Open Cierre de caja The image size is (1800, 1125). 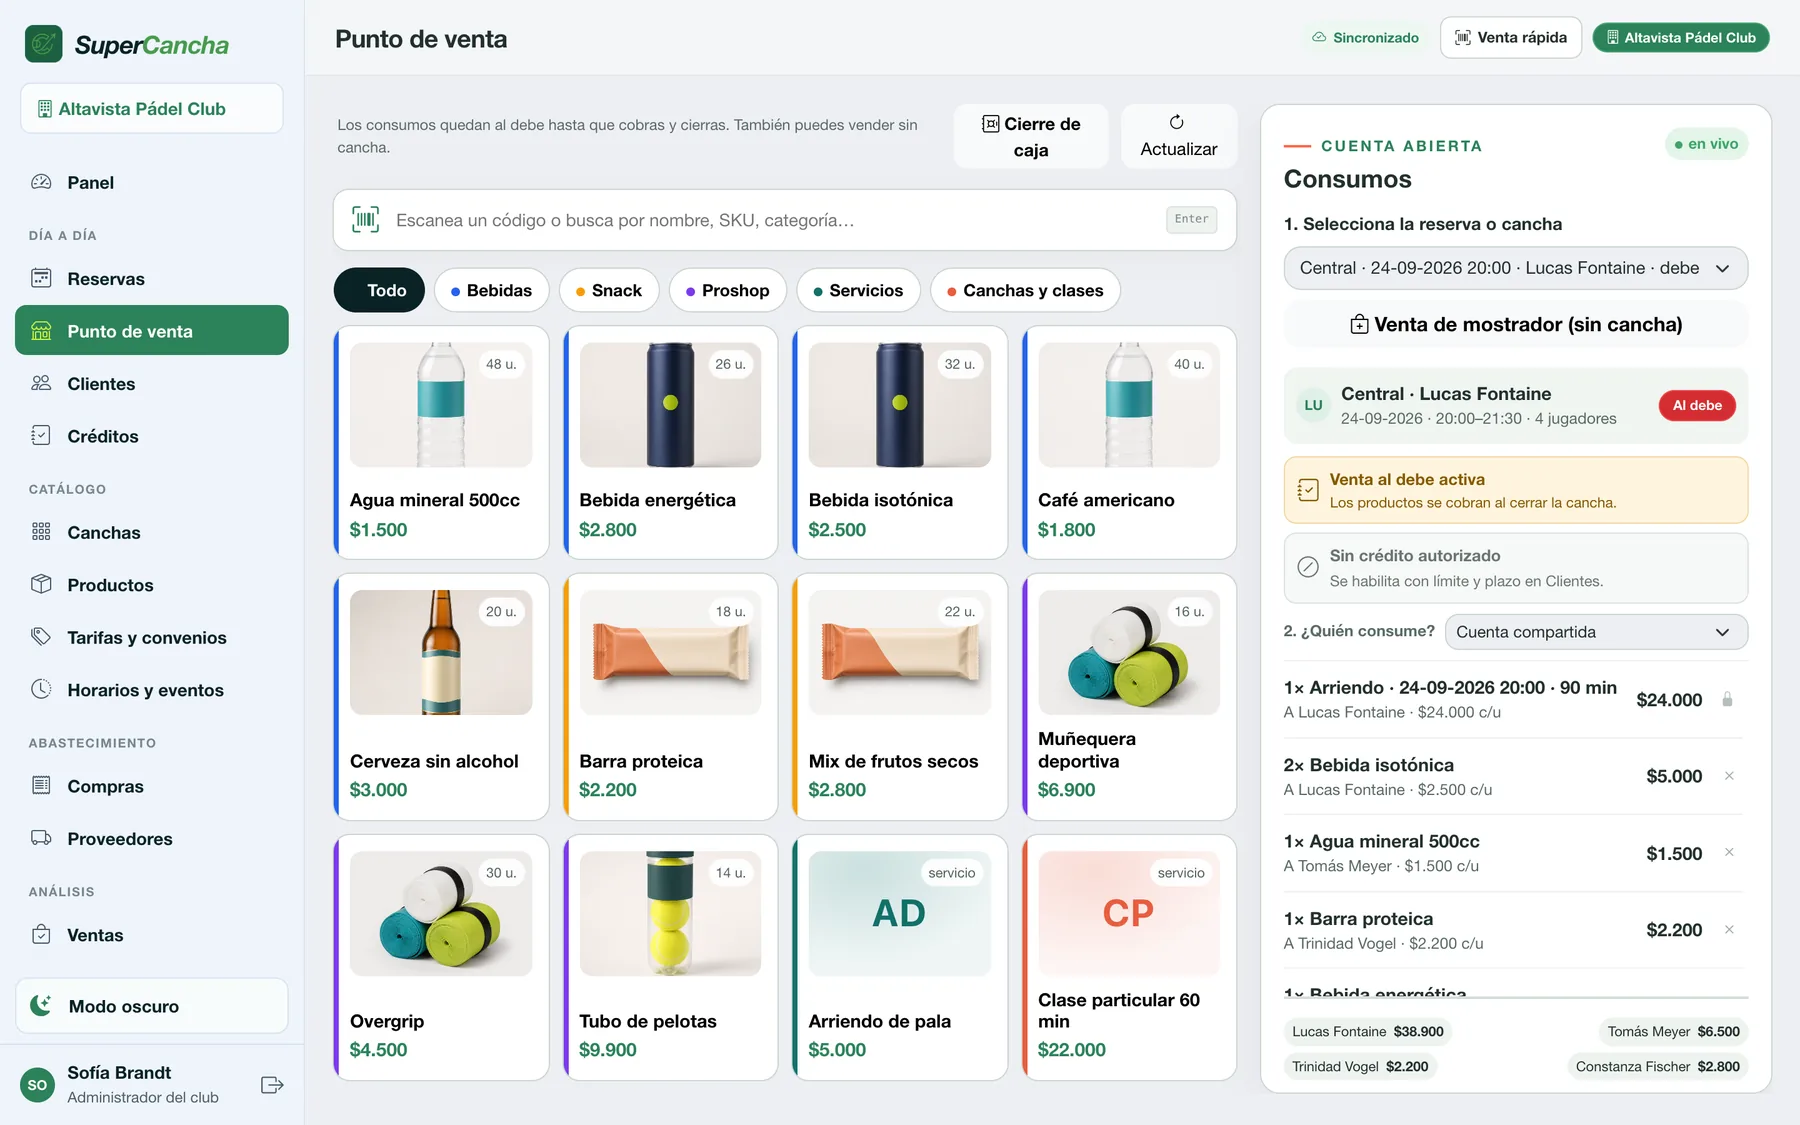tap(1031, 136)
